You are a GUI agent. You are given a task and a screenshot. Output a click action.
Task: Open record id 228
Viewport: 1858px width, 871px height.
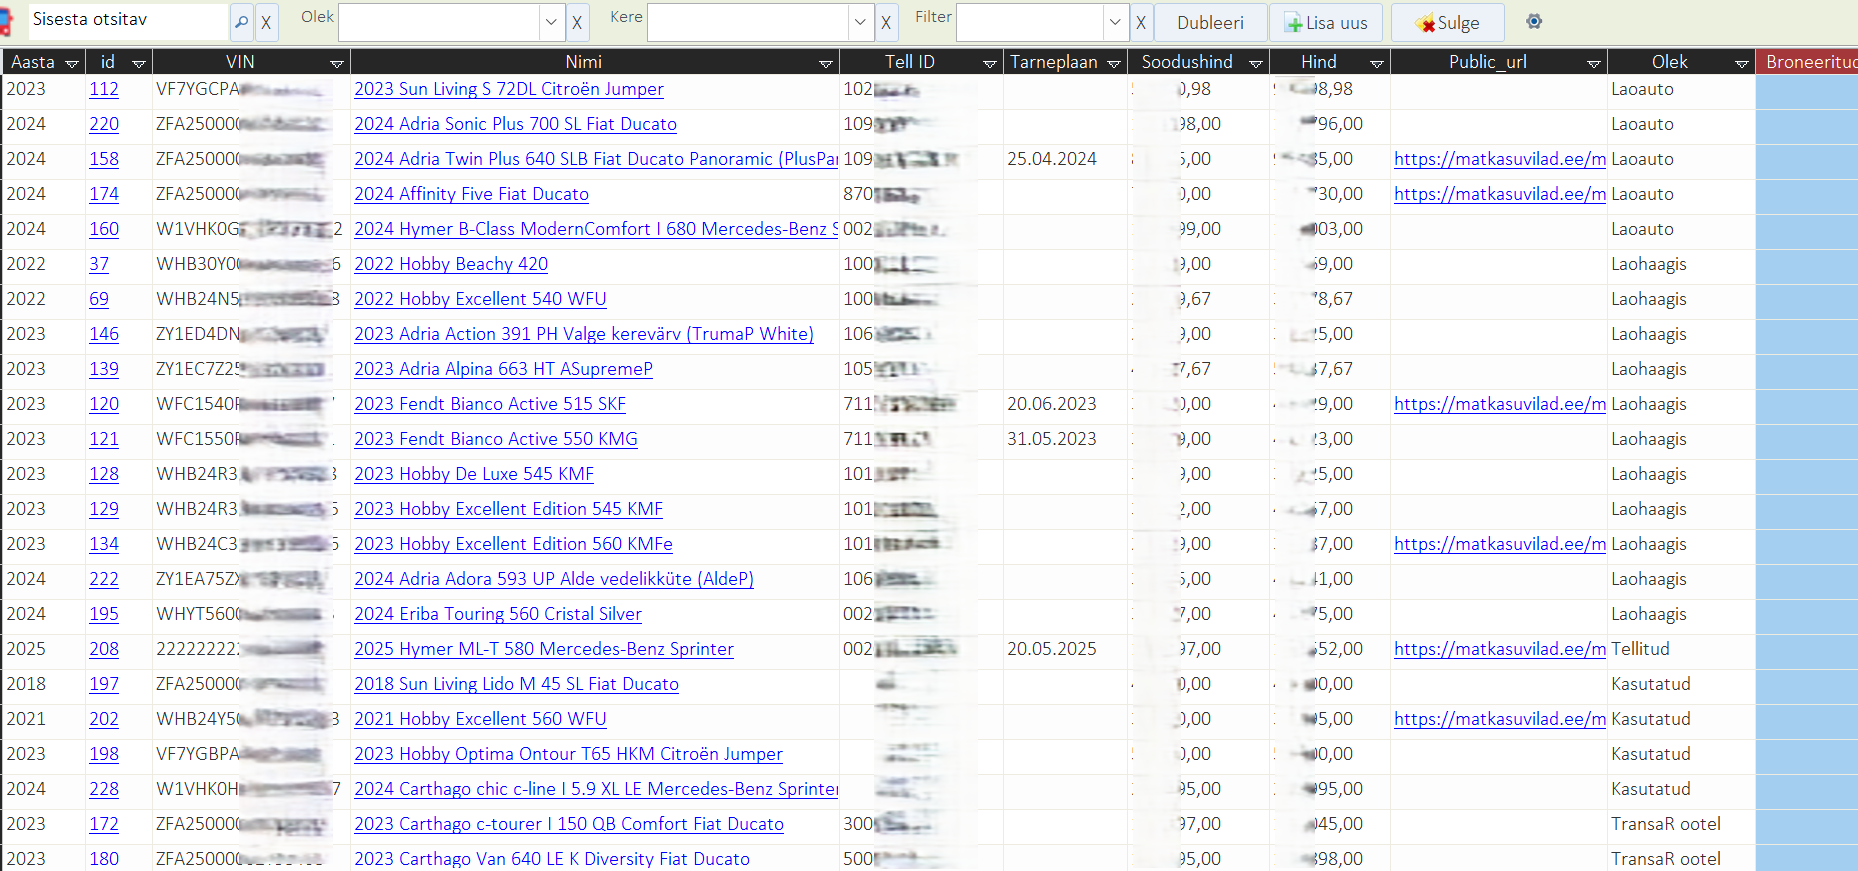point(104,789)
